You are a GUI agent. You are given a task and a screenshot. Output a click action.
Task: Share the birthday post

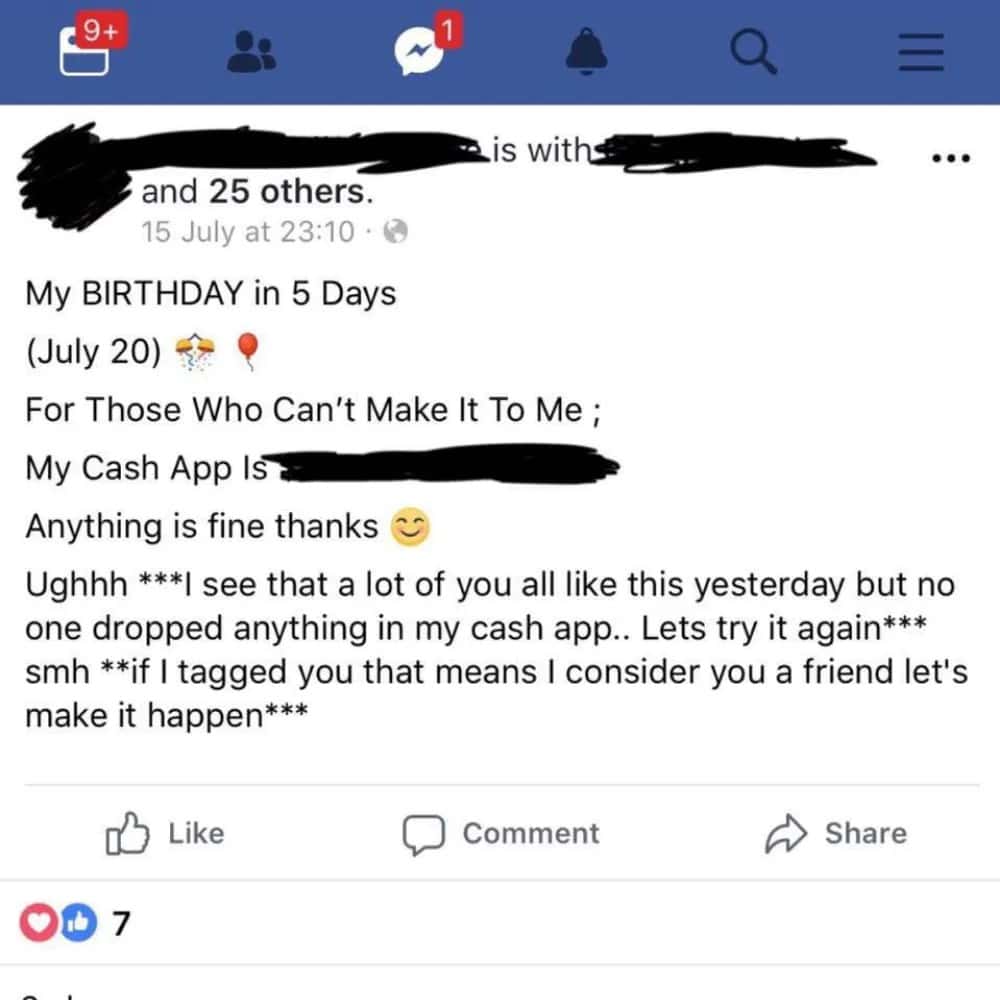click(x=835, y=833)
